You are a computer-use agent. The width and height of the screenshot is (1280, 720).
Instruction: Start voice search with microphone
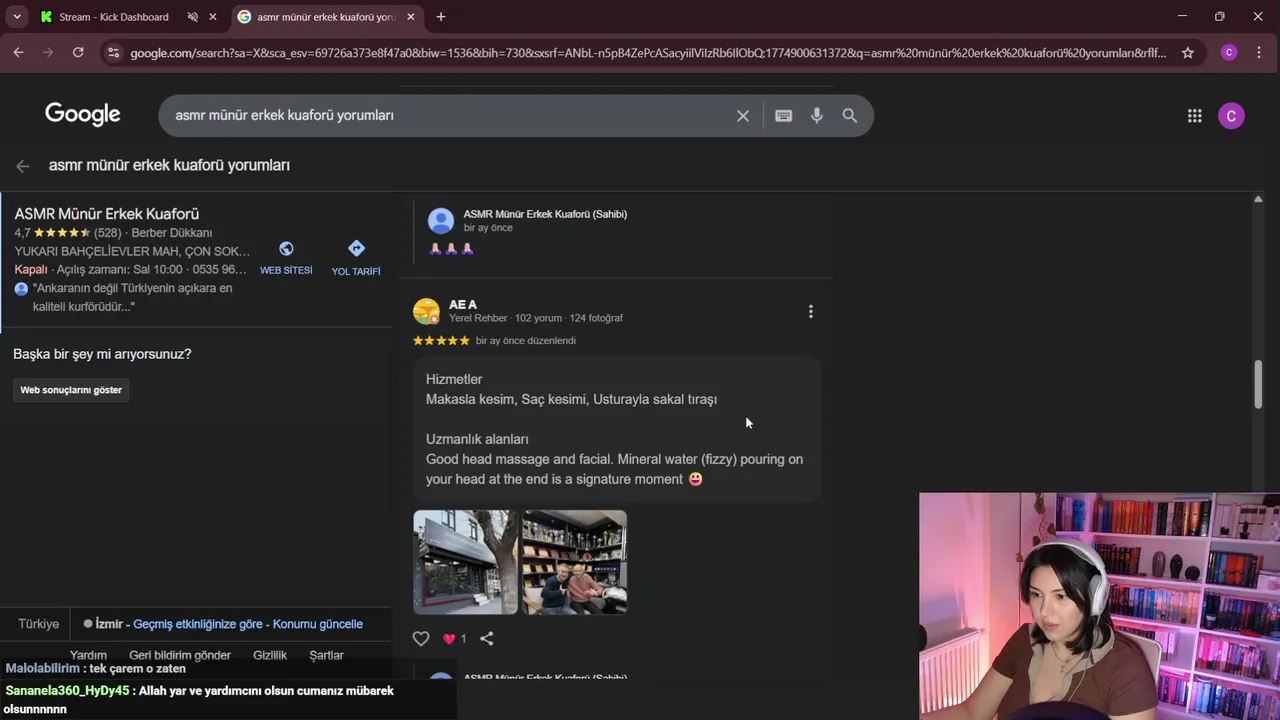(x=817, y=116)
